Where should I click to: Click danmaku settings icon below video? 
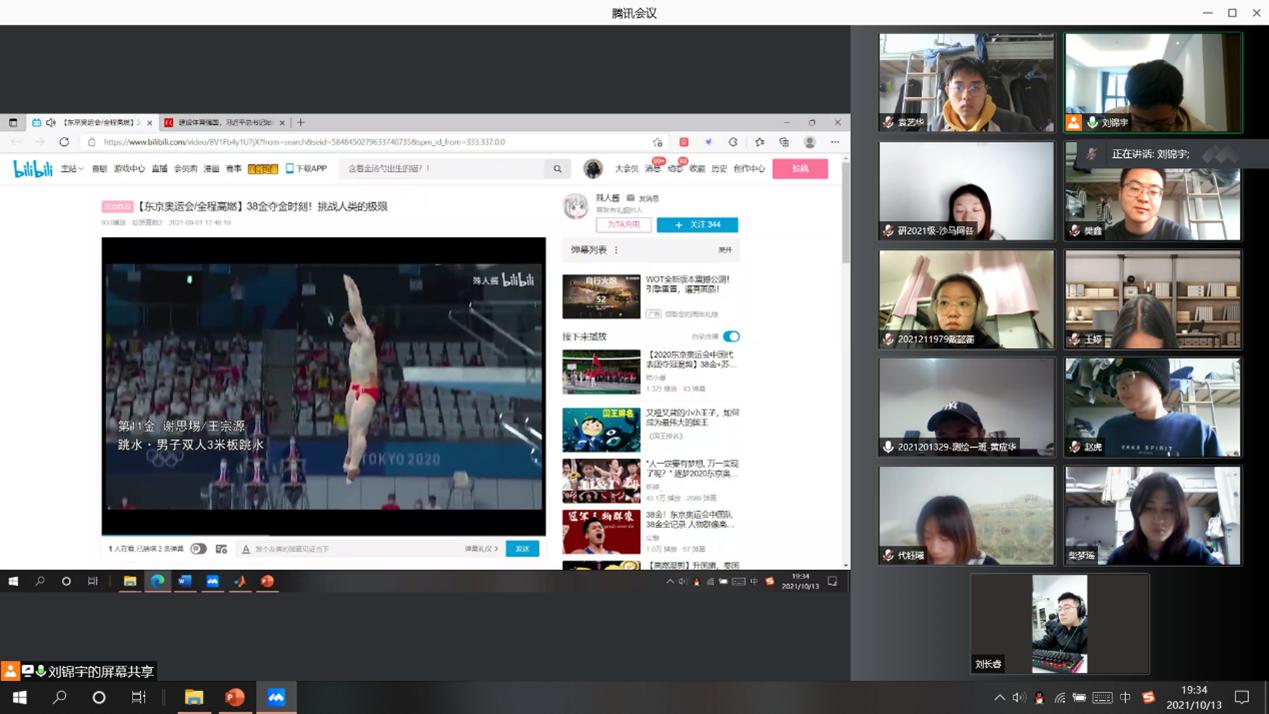tap(221, 549)
